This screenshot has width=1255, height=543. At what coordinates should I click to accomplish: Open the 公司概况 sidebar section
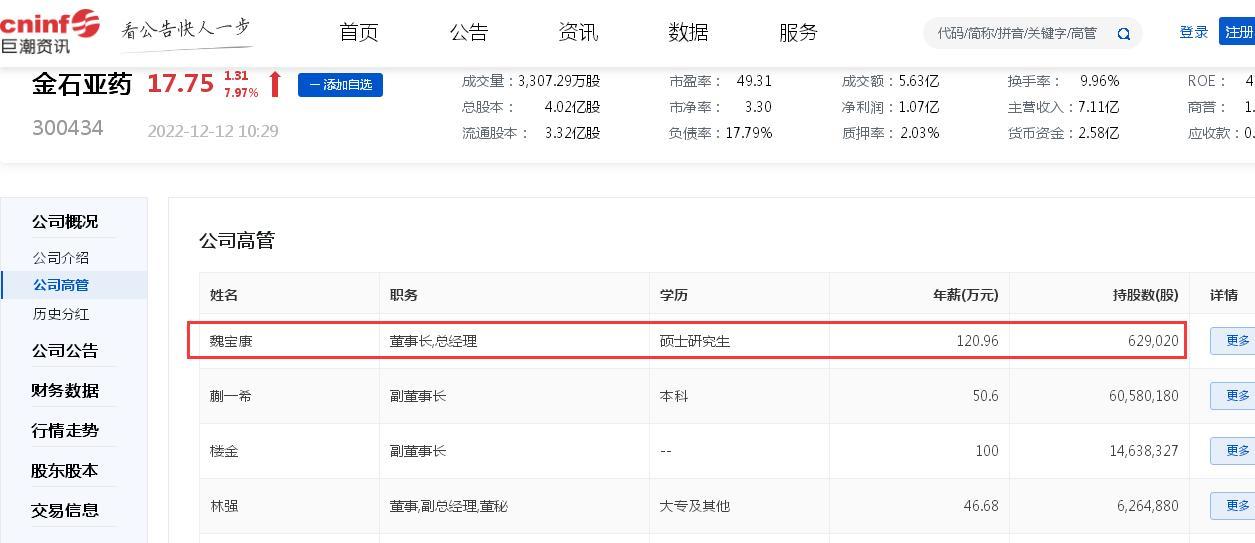65,222
